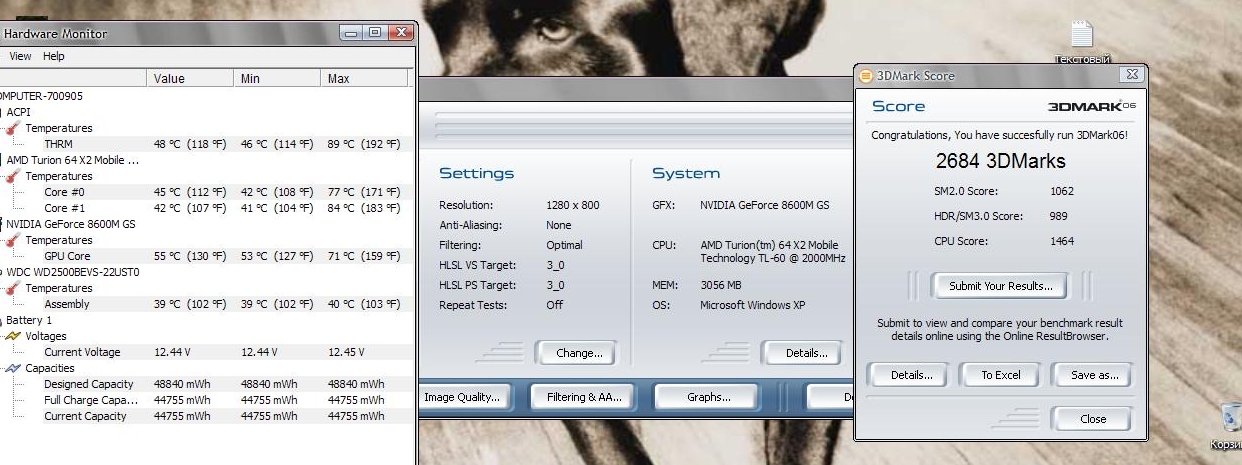Select the Core #0 row
Viewport: 1242px width, 465px height.
click(x=206, y=192)
